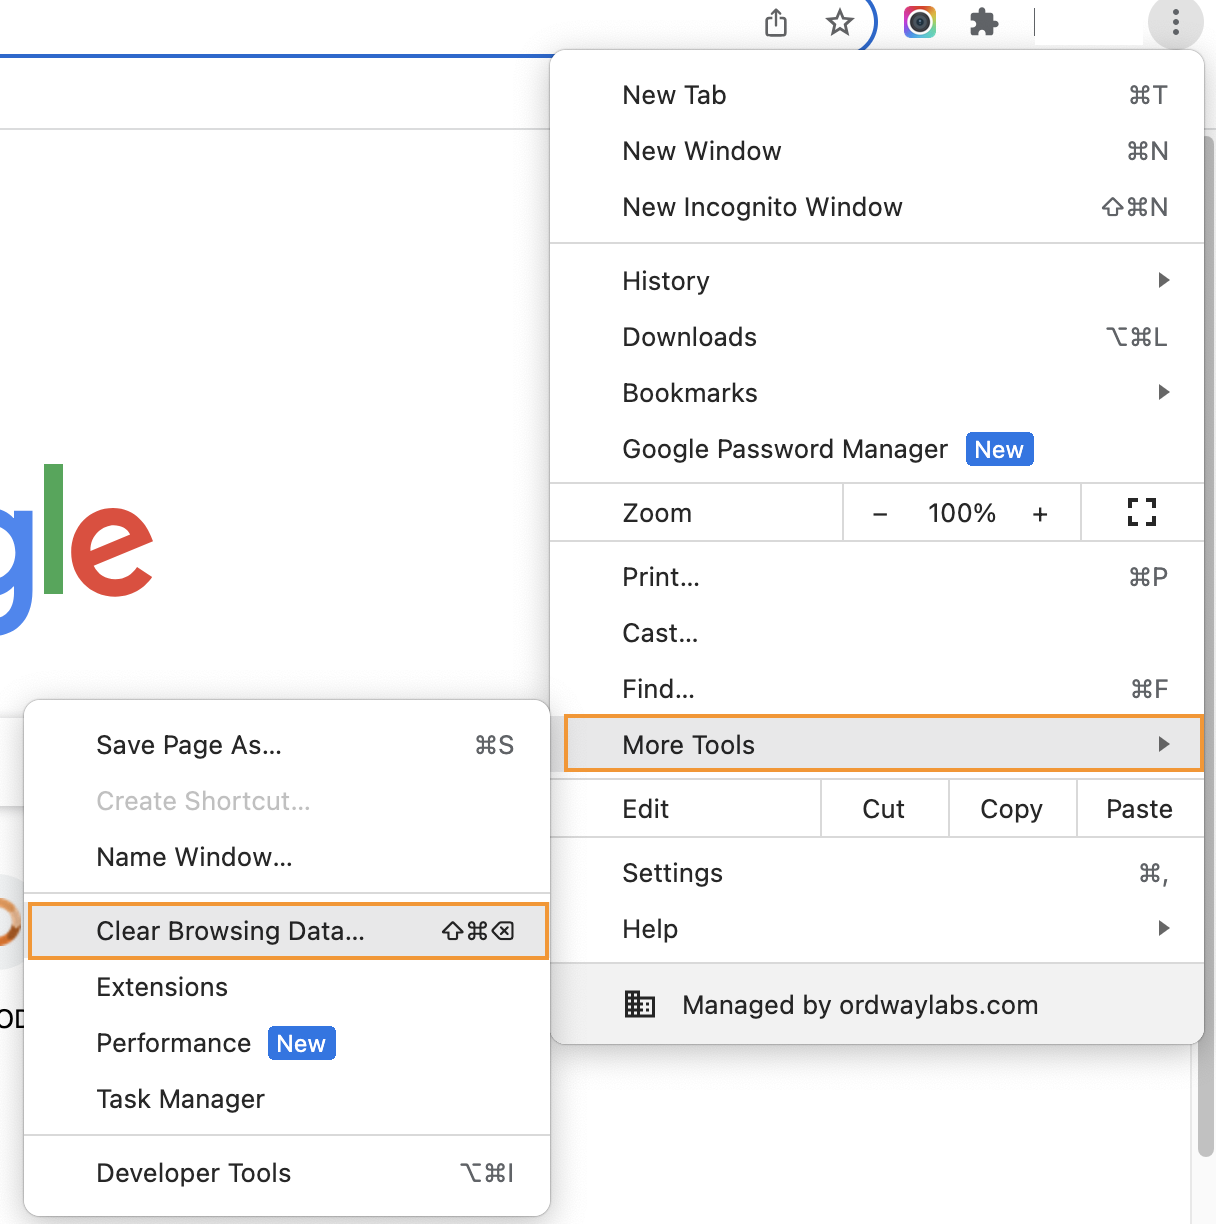
Task: Click the 100% zoom value
Action: (962, 514)
